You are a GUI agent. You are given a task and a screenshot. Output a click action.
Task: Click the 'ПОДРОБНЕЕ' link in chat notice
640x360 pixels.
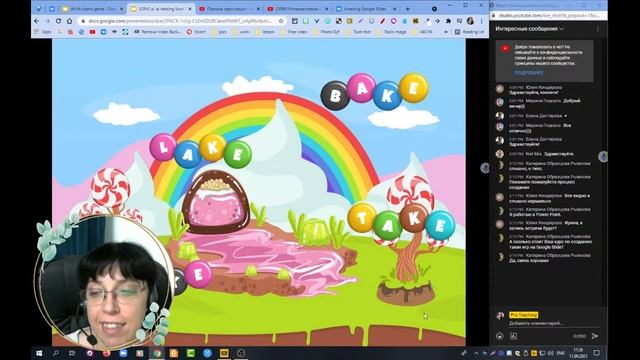(x=529, y=73)
